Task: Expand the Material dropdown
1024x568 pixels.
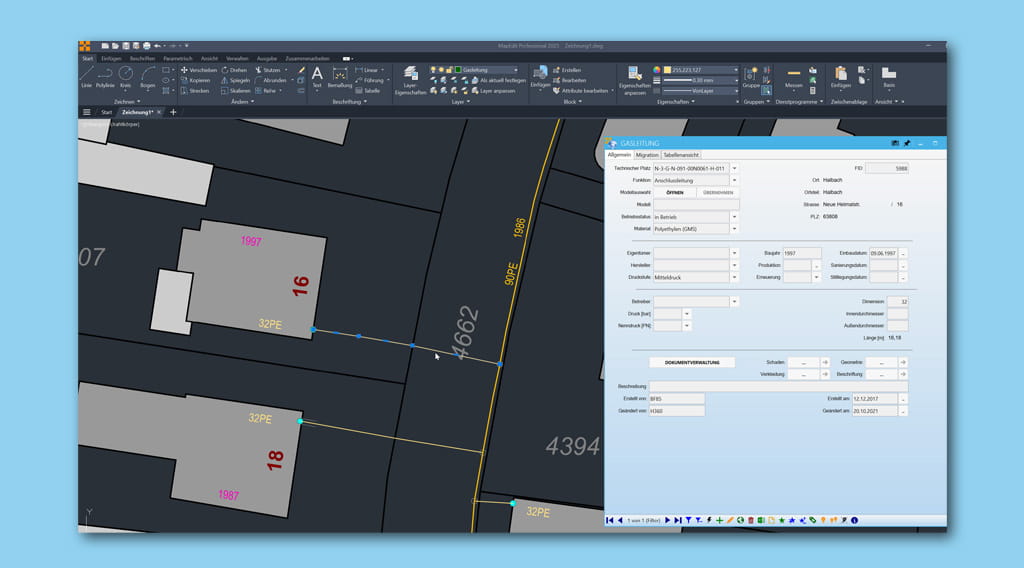Action: pyautogui.click(x=733, y=229)
